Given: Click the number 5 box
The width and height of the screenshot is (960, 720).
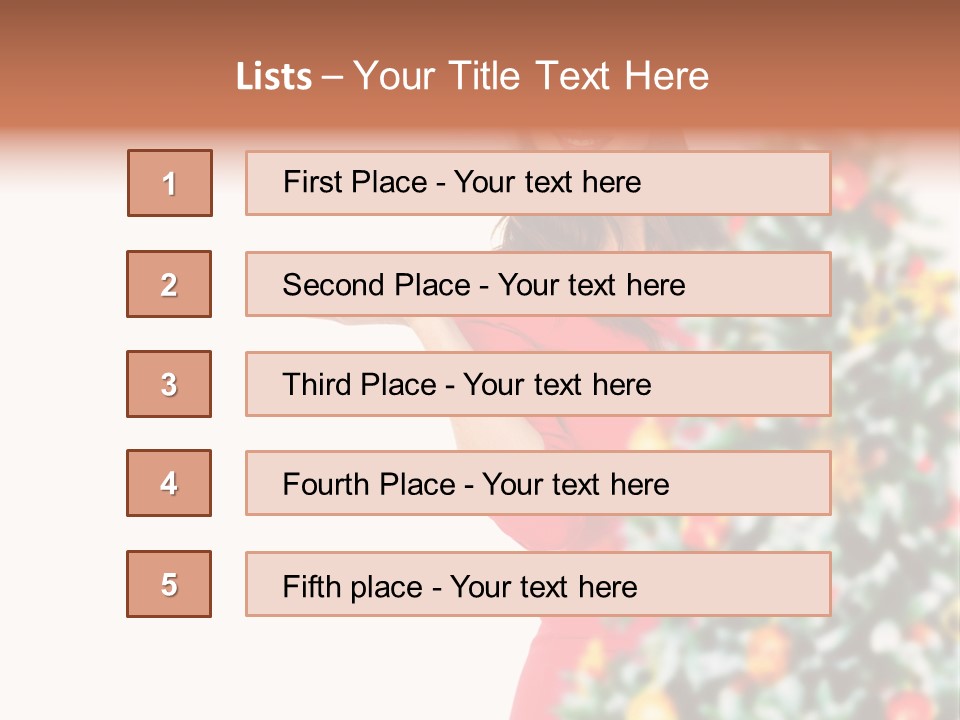Looking at the screenshot, I should (169, 584).
